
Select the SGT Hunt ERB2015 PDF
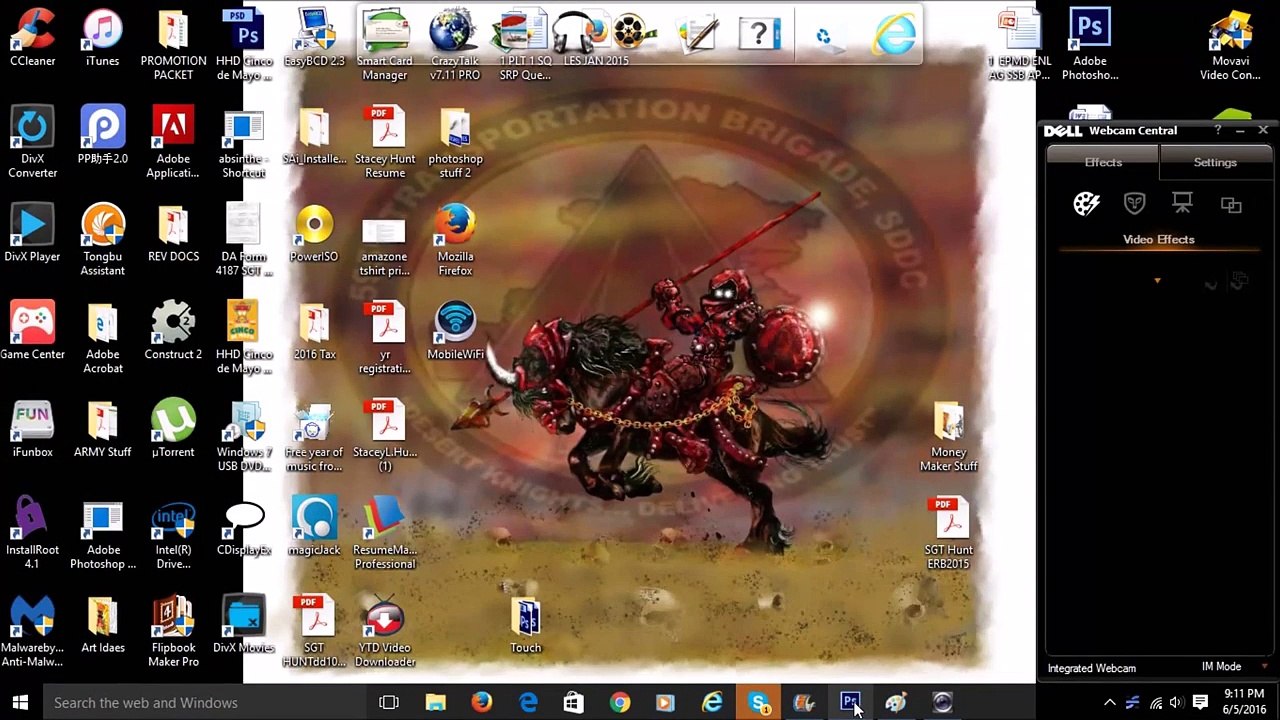(948, 534)
